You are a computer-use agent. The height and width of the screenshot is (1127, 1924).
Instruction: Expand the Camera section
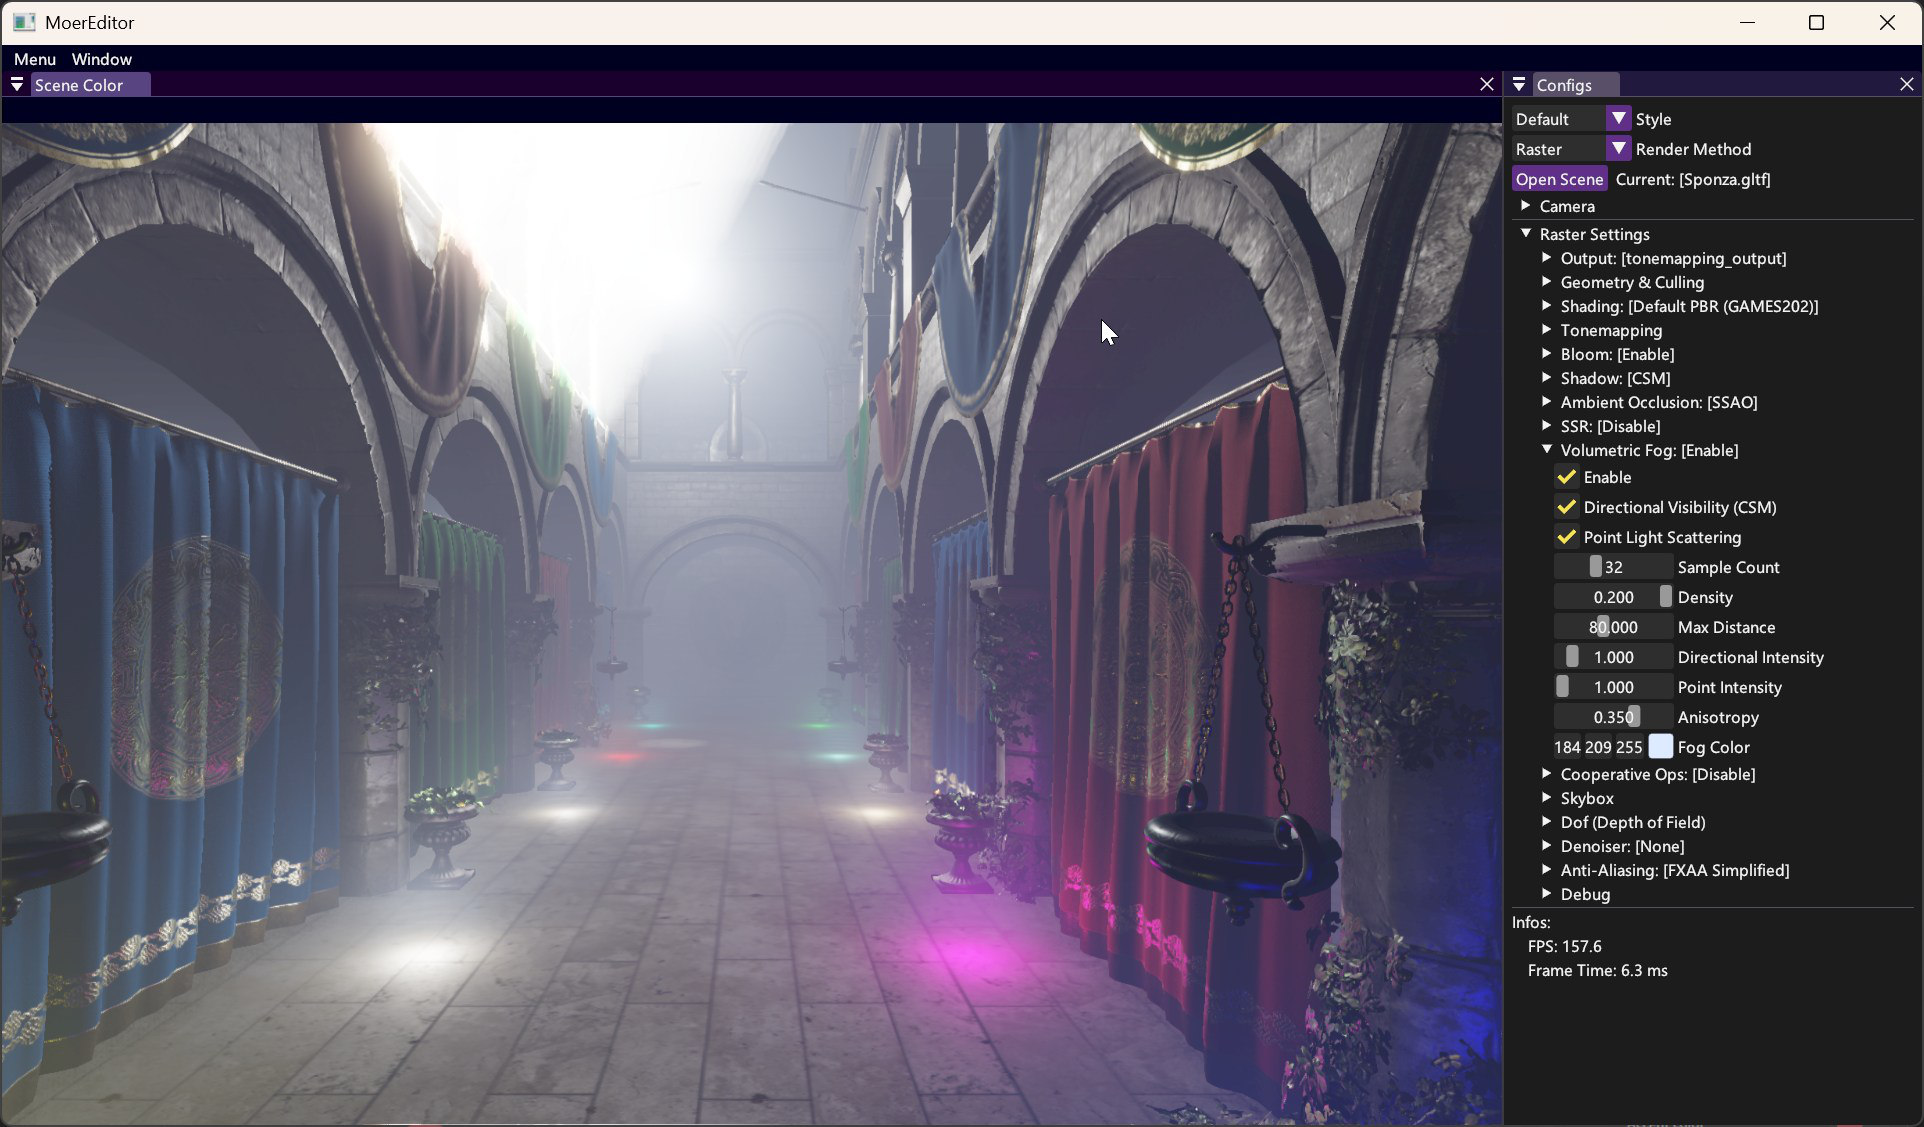(x=1526, y=206)
